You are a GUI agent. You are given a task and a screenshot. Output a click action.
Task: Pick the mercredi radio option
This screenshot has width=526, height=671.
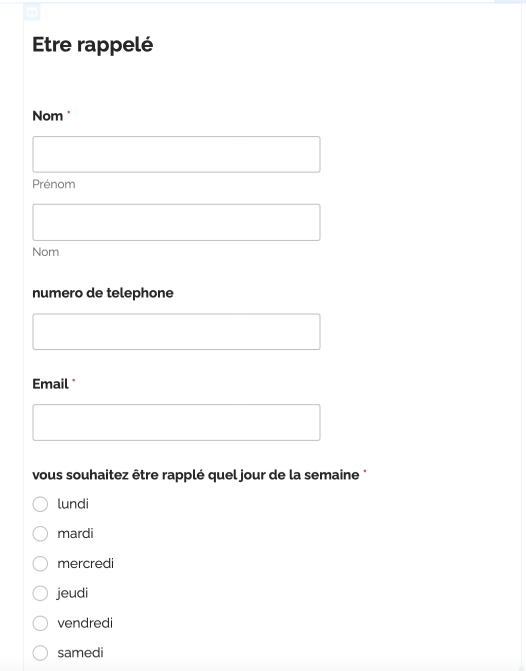[x=40, y=564]
